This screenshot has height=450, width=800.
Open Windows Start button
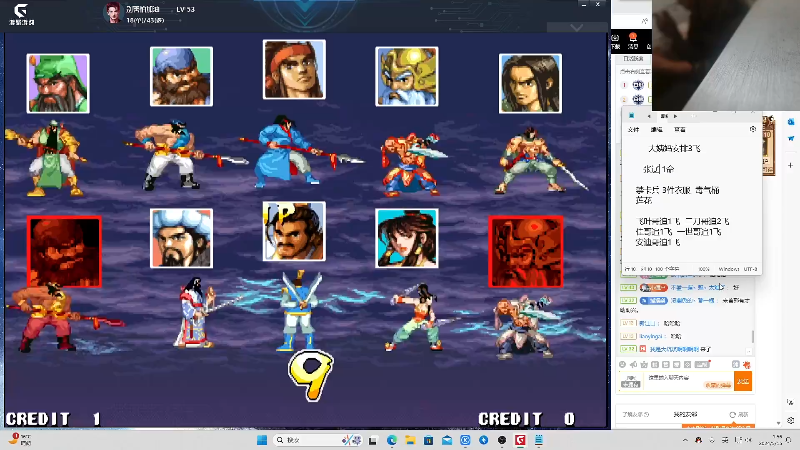[262, 440]
